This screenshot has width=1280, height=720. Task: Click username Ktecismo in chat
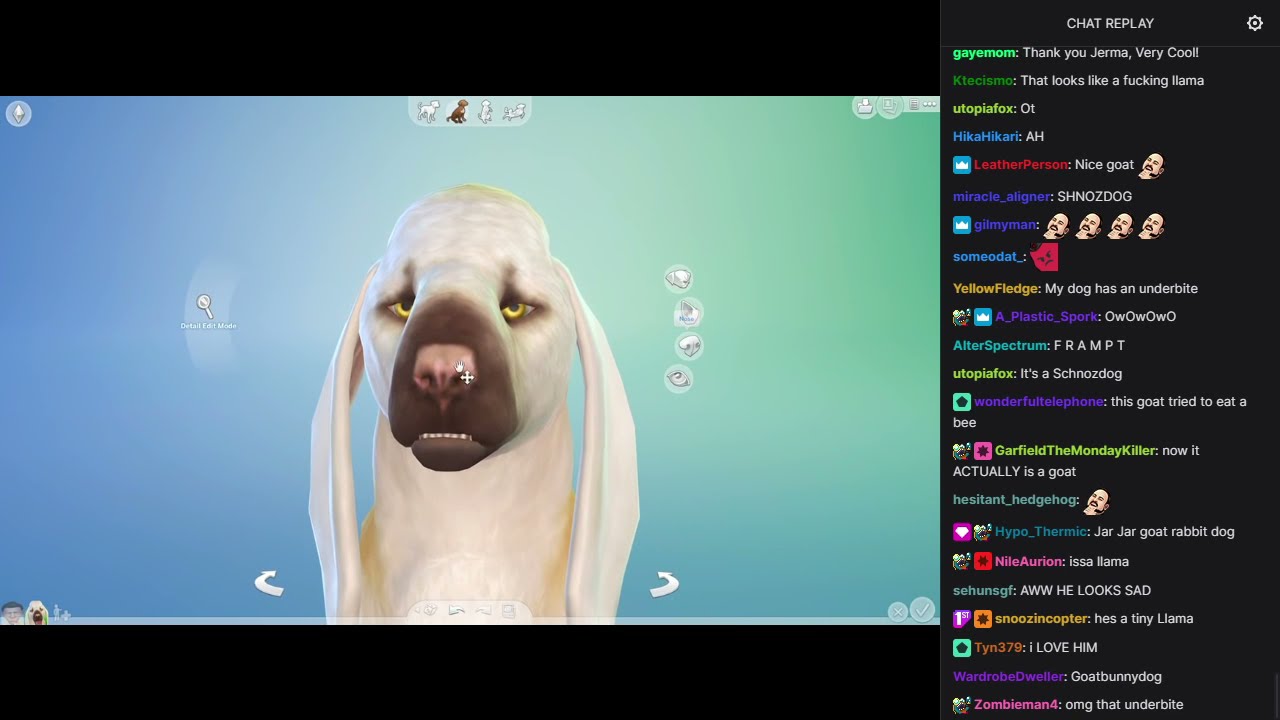coord(984,80)
